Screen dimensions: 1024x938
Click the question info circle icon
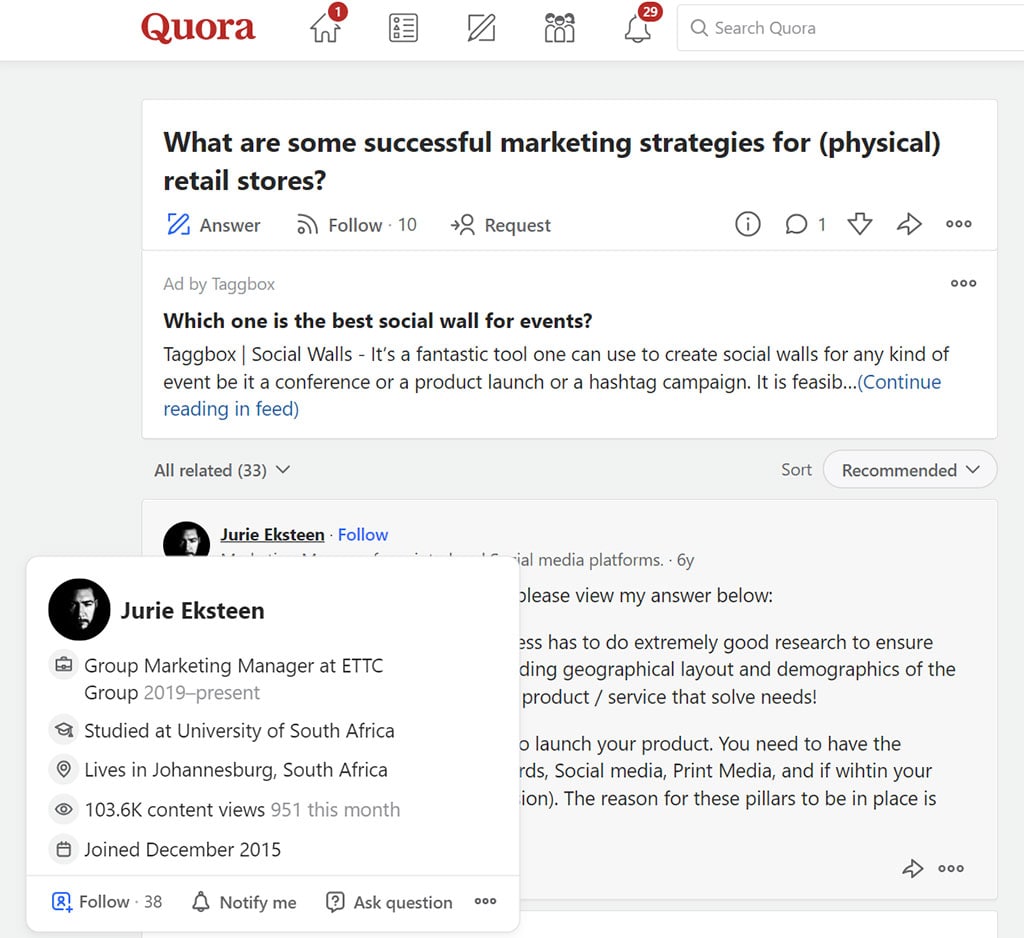747,225
